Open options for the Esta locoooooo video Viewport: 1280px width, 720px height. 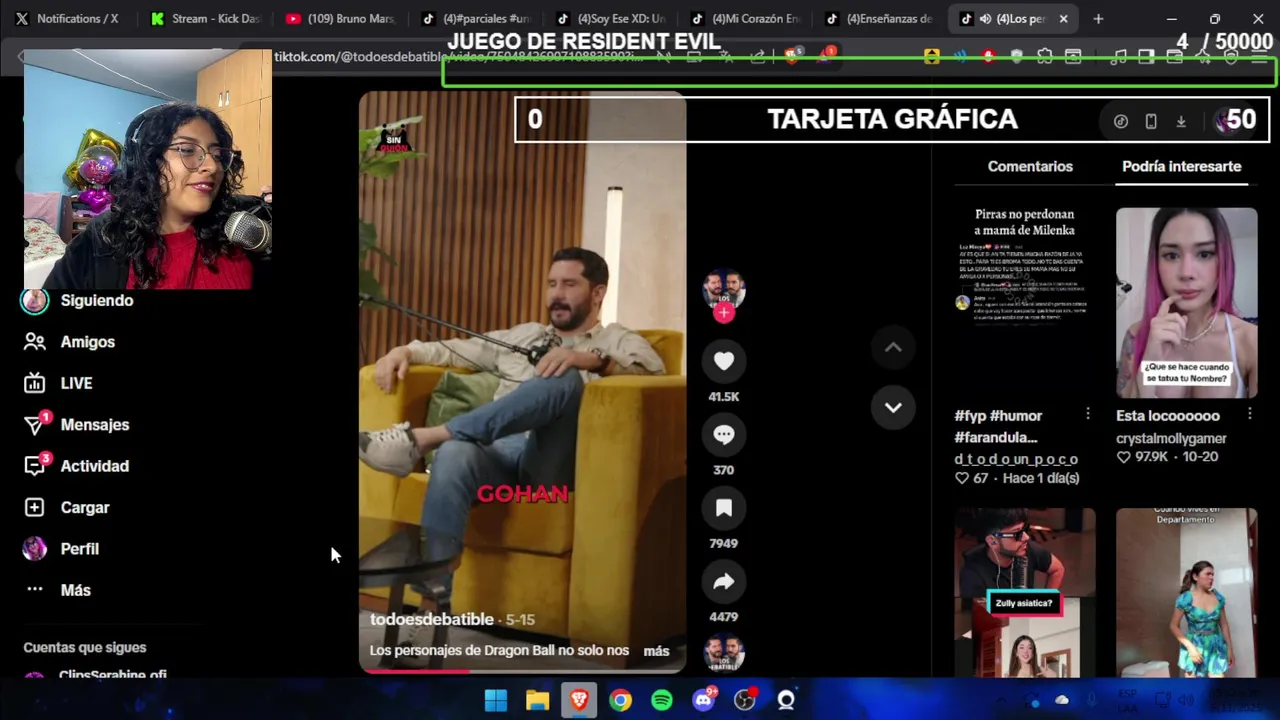coord(1250,414)
